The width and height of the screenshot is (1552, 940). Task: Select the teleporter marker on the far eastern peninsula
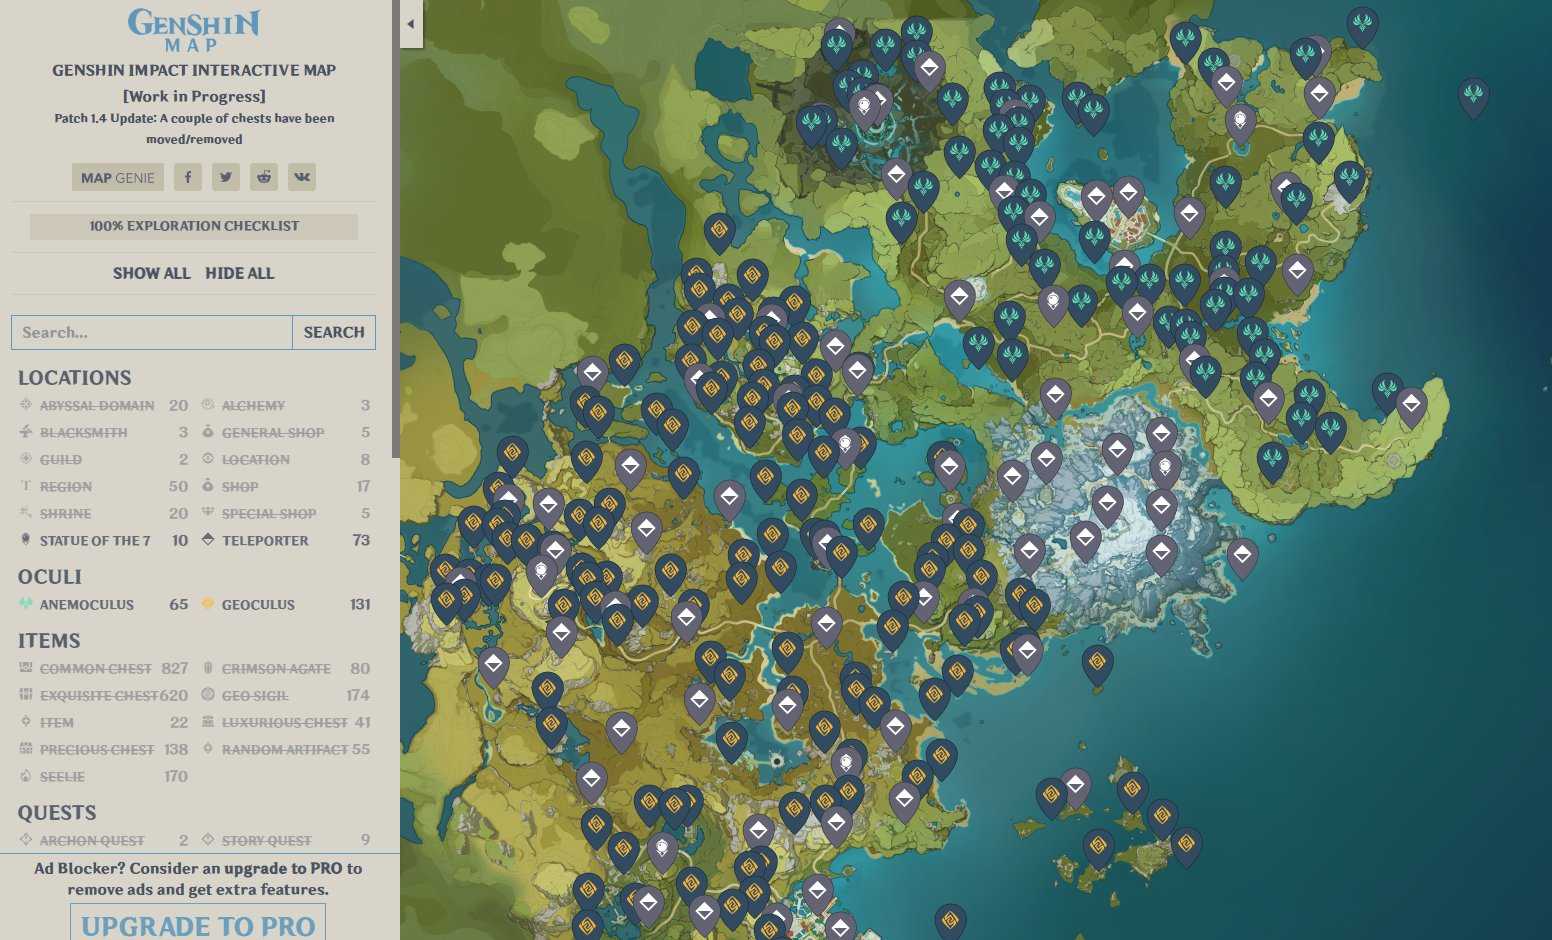(x=1411, y=406)
